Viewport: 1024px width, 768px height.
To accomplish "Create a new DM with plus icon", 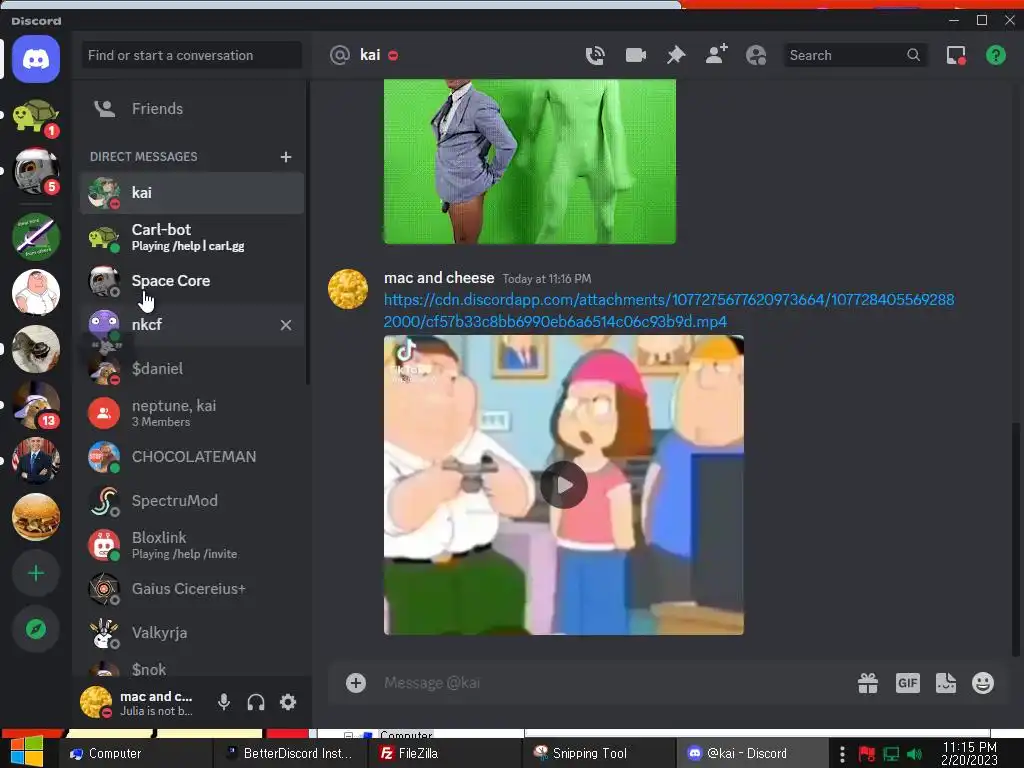I will pos(285,157).
